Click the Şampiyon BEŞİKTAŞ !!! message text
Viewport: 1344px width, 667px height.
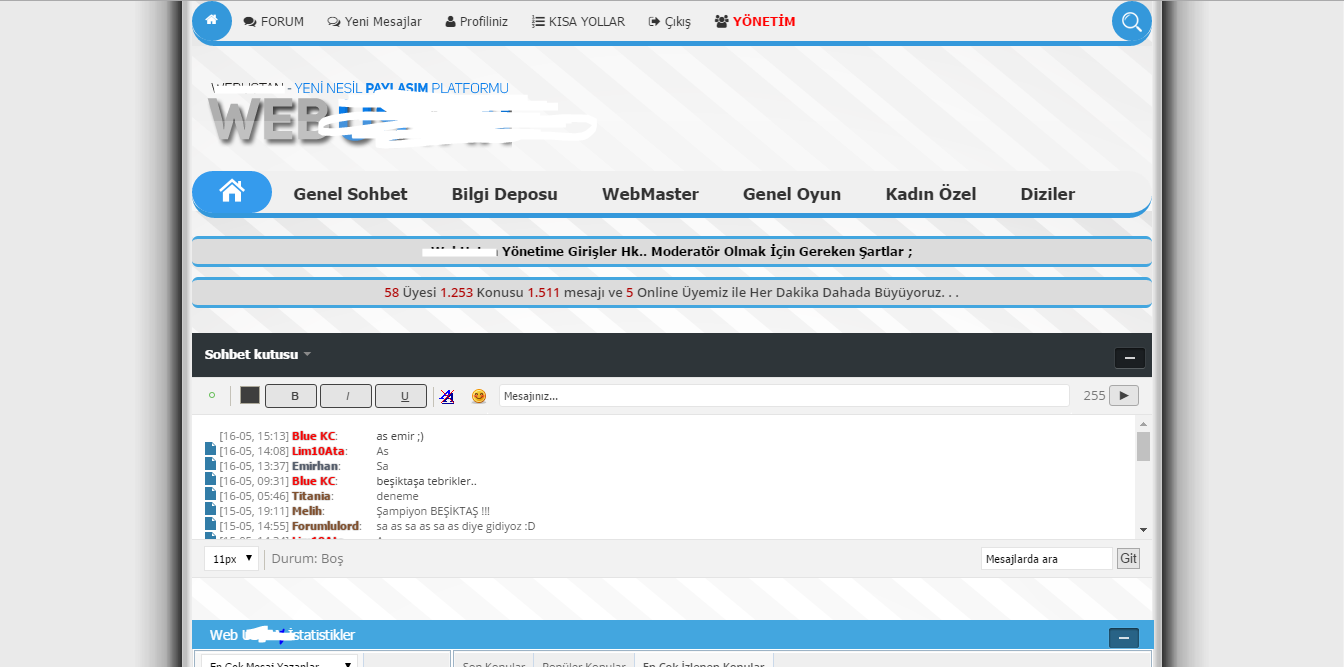[x=433, y=511]
